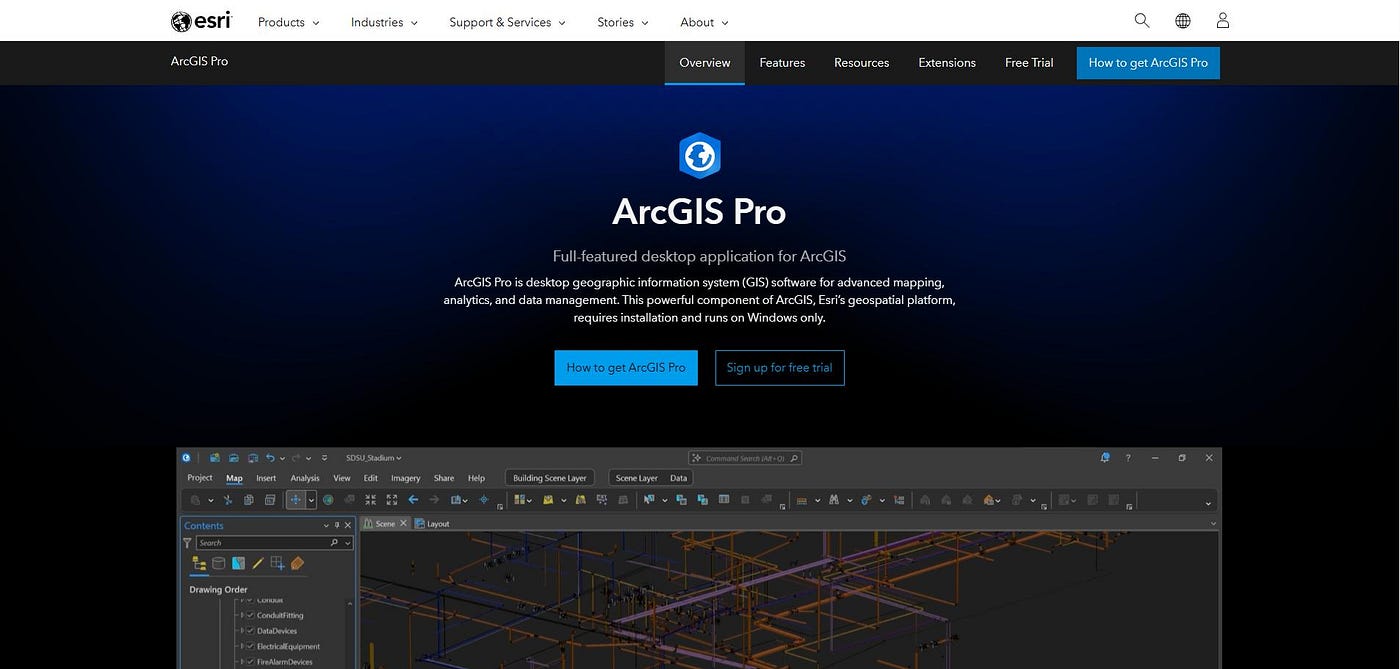
Task: Uncheck the DataDevices layer checkbox
Action: (250, 631)
